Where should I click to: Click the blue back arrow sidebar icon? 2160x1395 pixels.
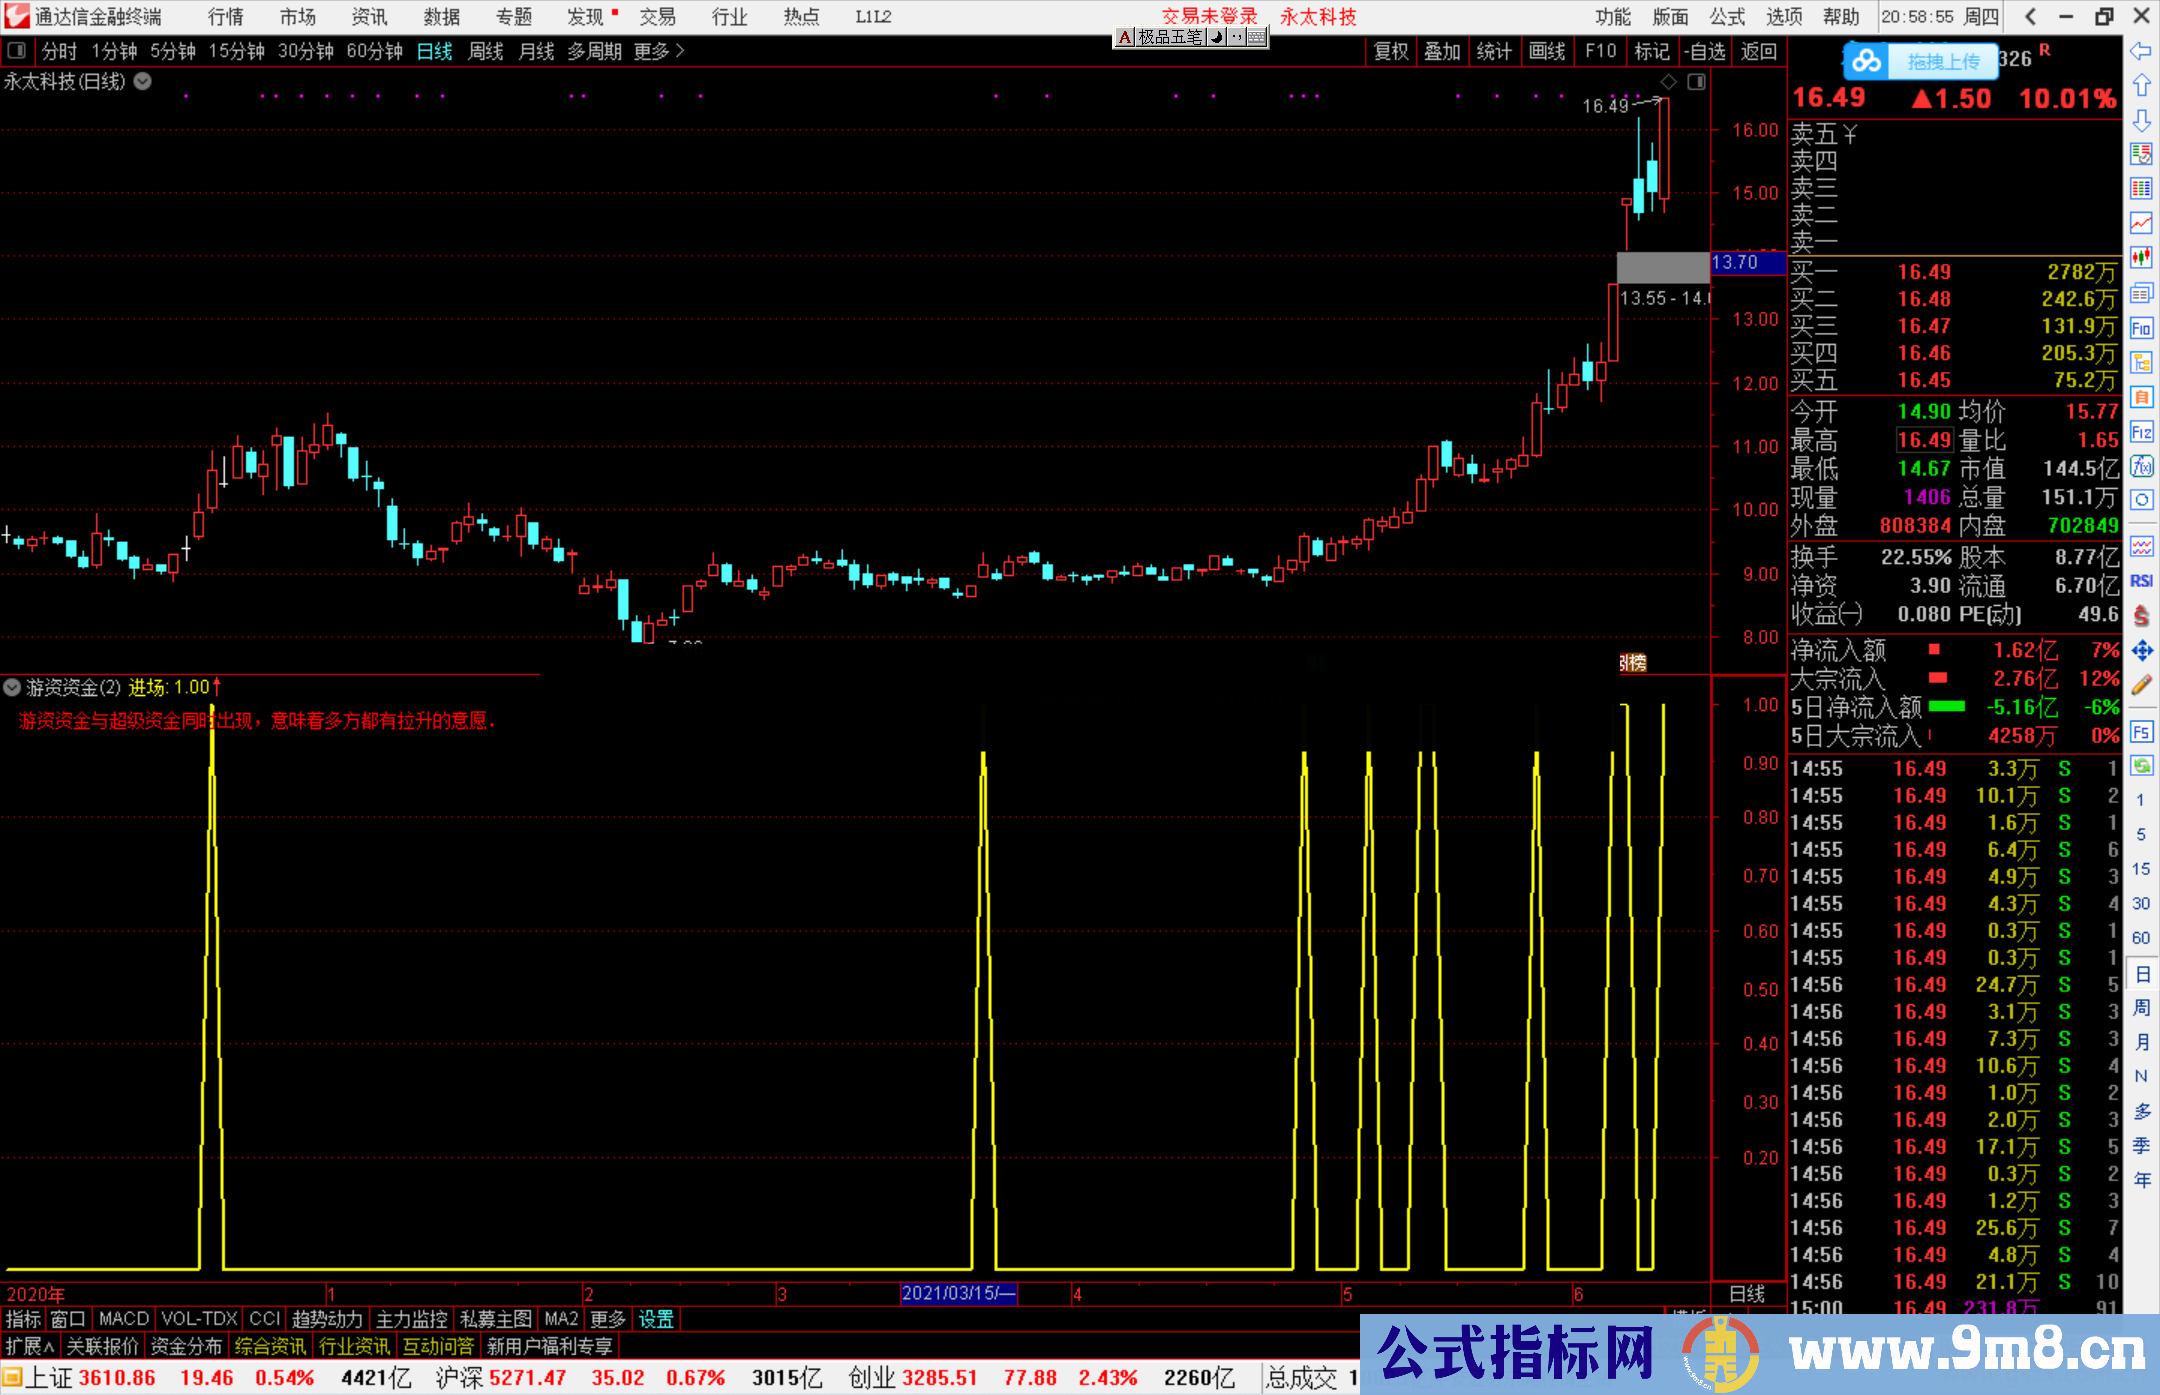pyautogui.click(x=2141, y=51)
